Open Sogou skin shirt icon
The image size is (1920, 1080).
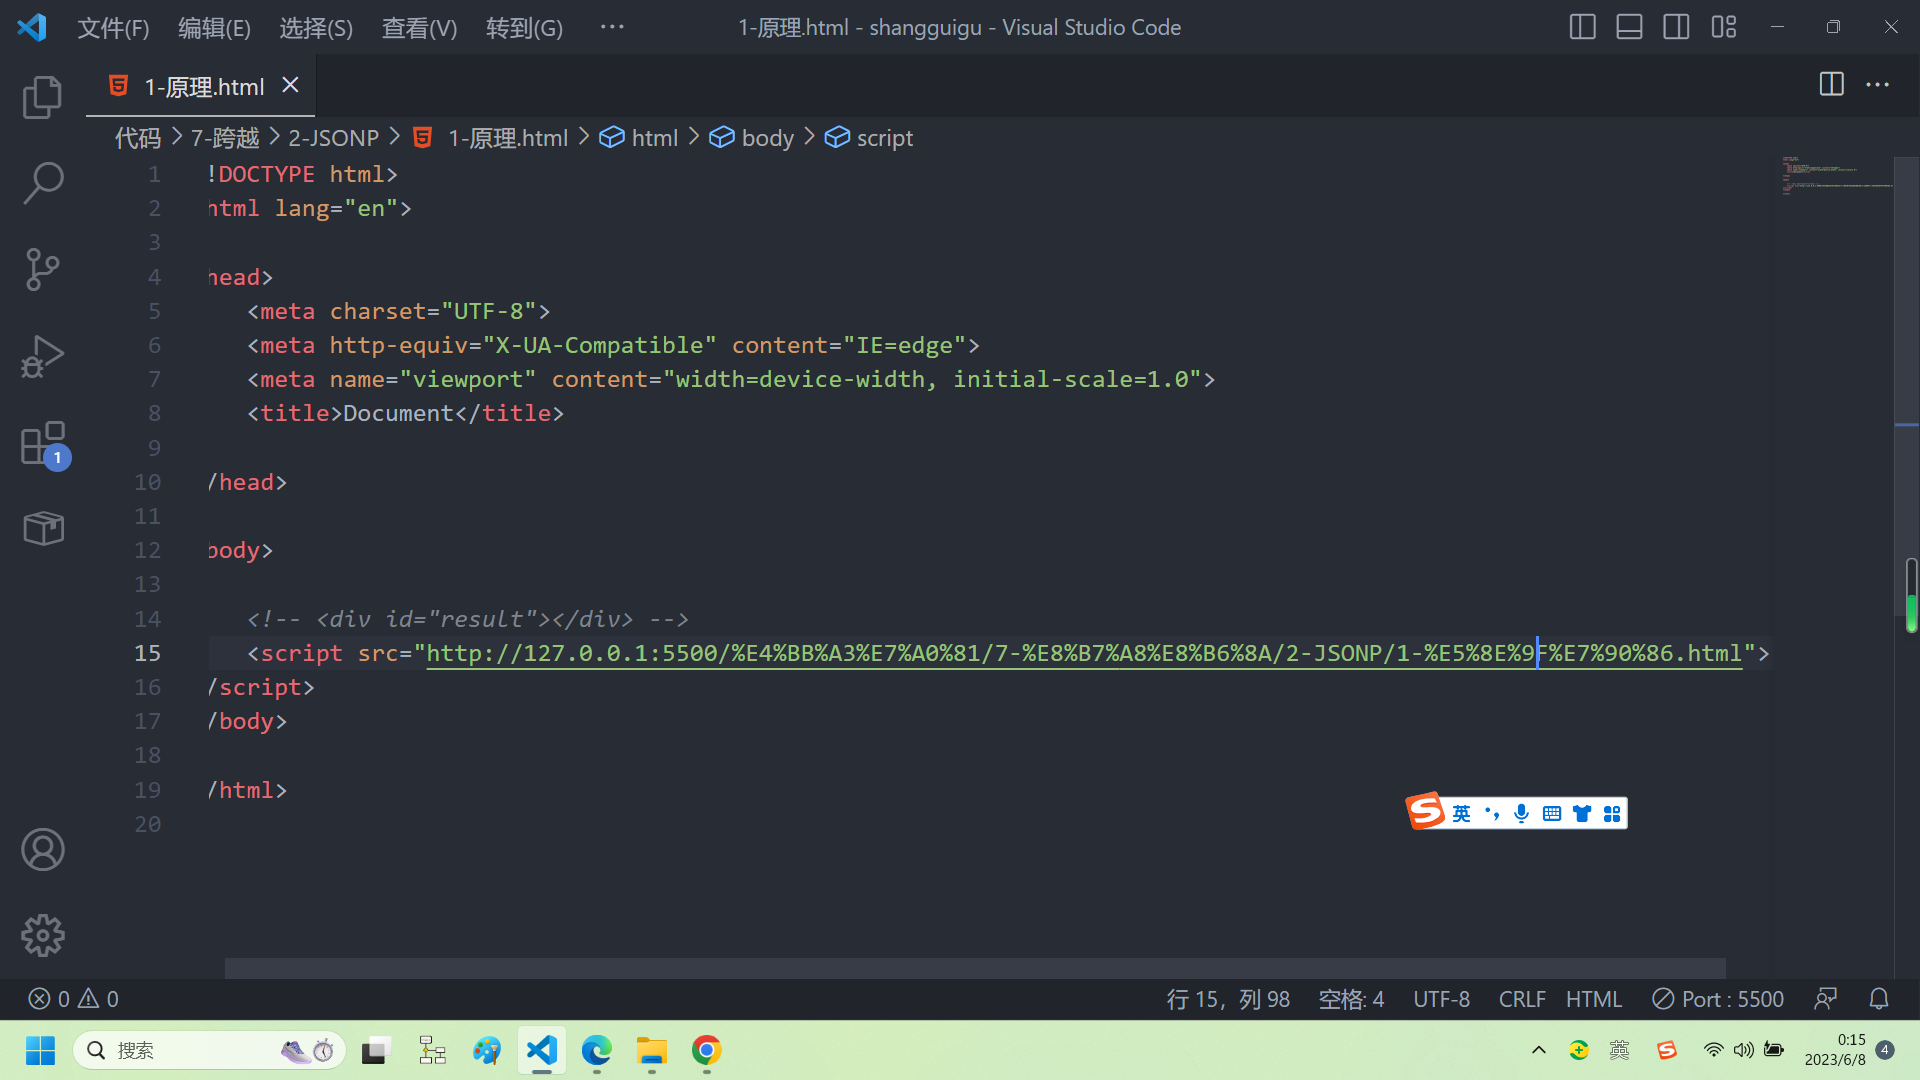point(1582,814)
